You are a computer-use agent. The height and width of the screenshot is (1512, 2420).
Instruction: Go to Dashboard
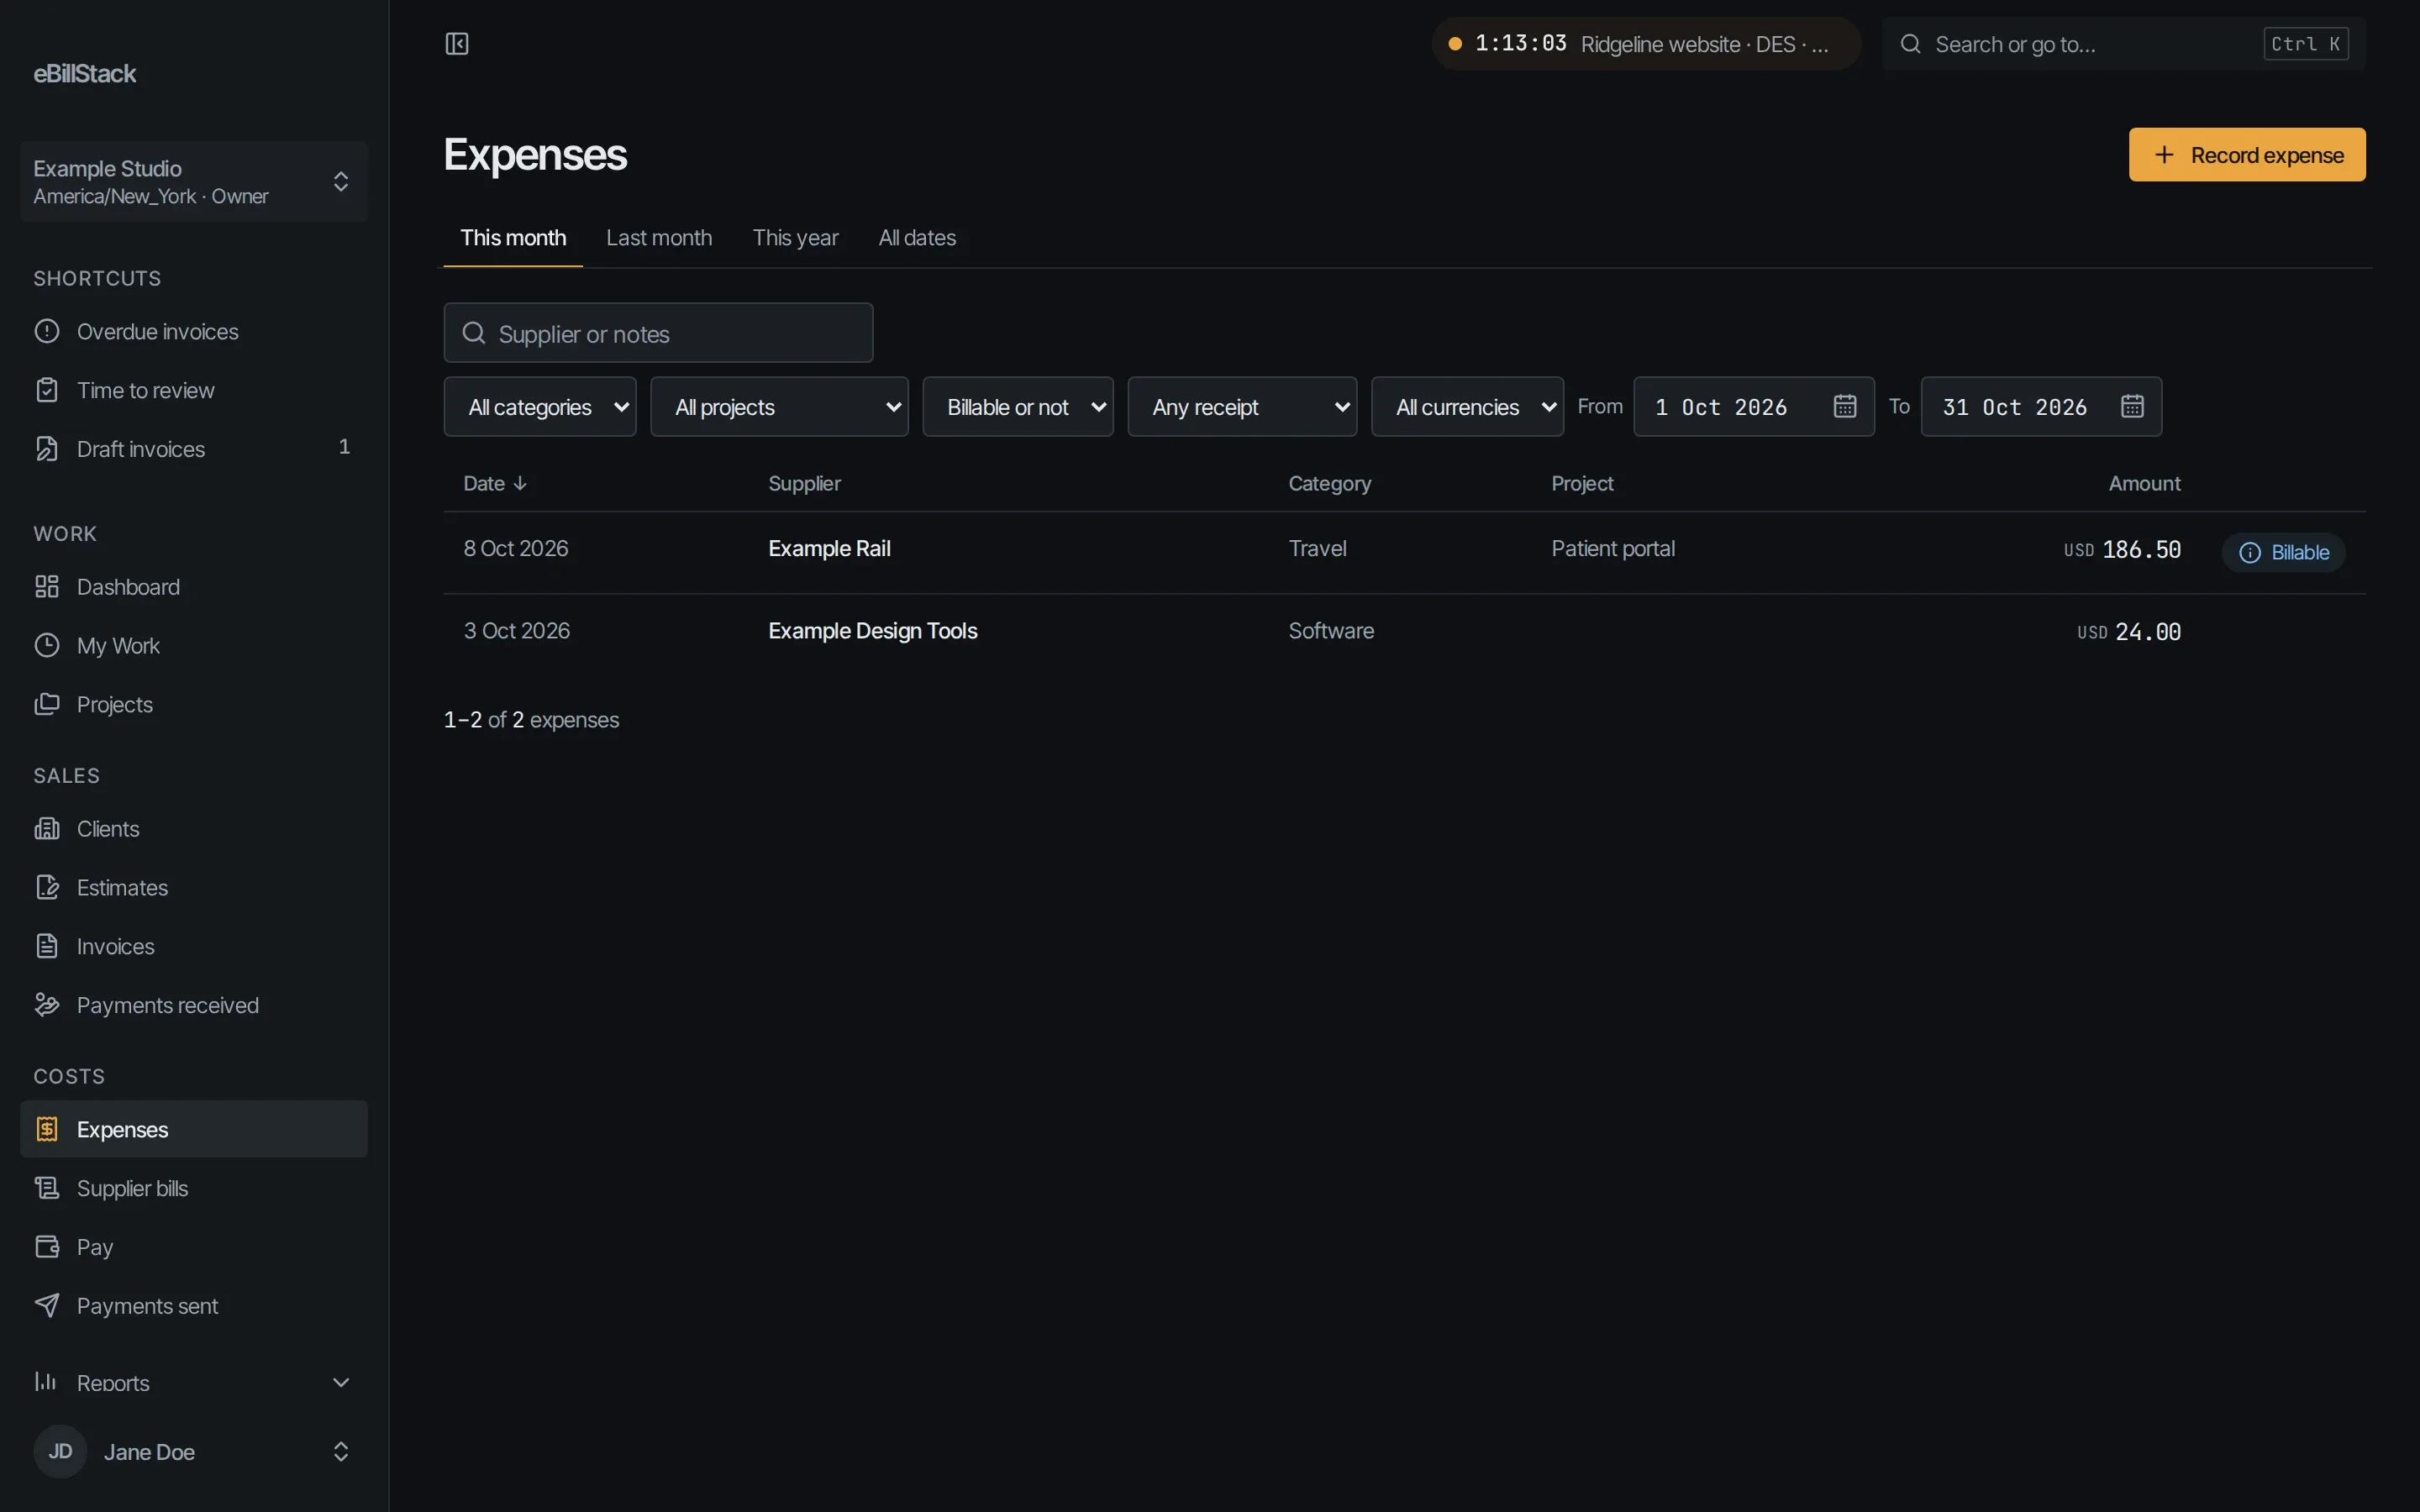pos(194,587)
